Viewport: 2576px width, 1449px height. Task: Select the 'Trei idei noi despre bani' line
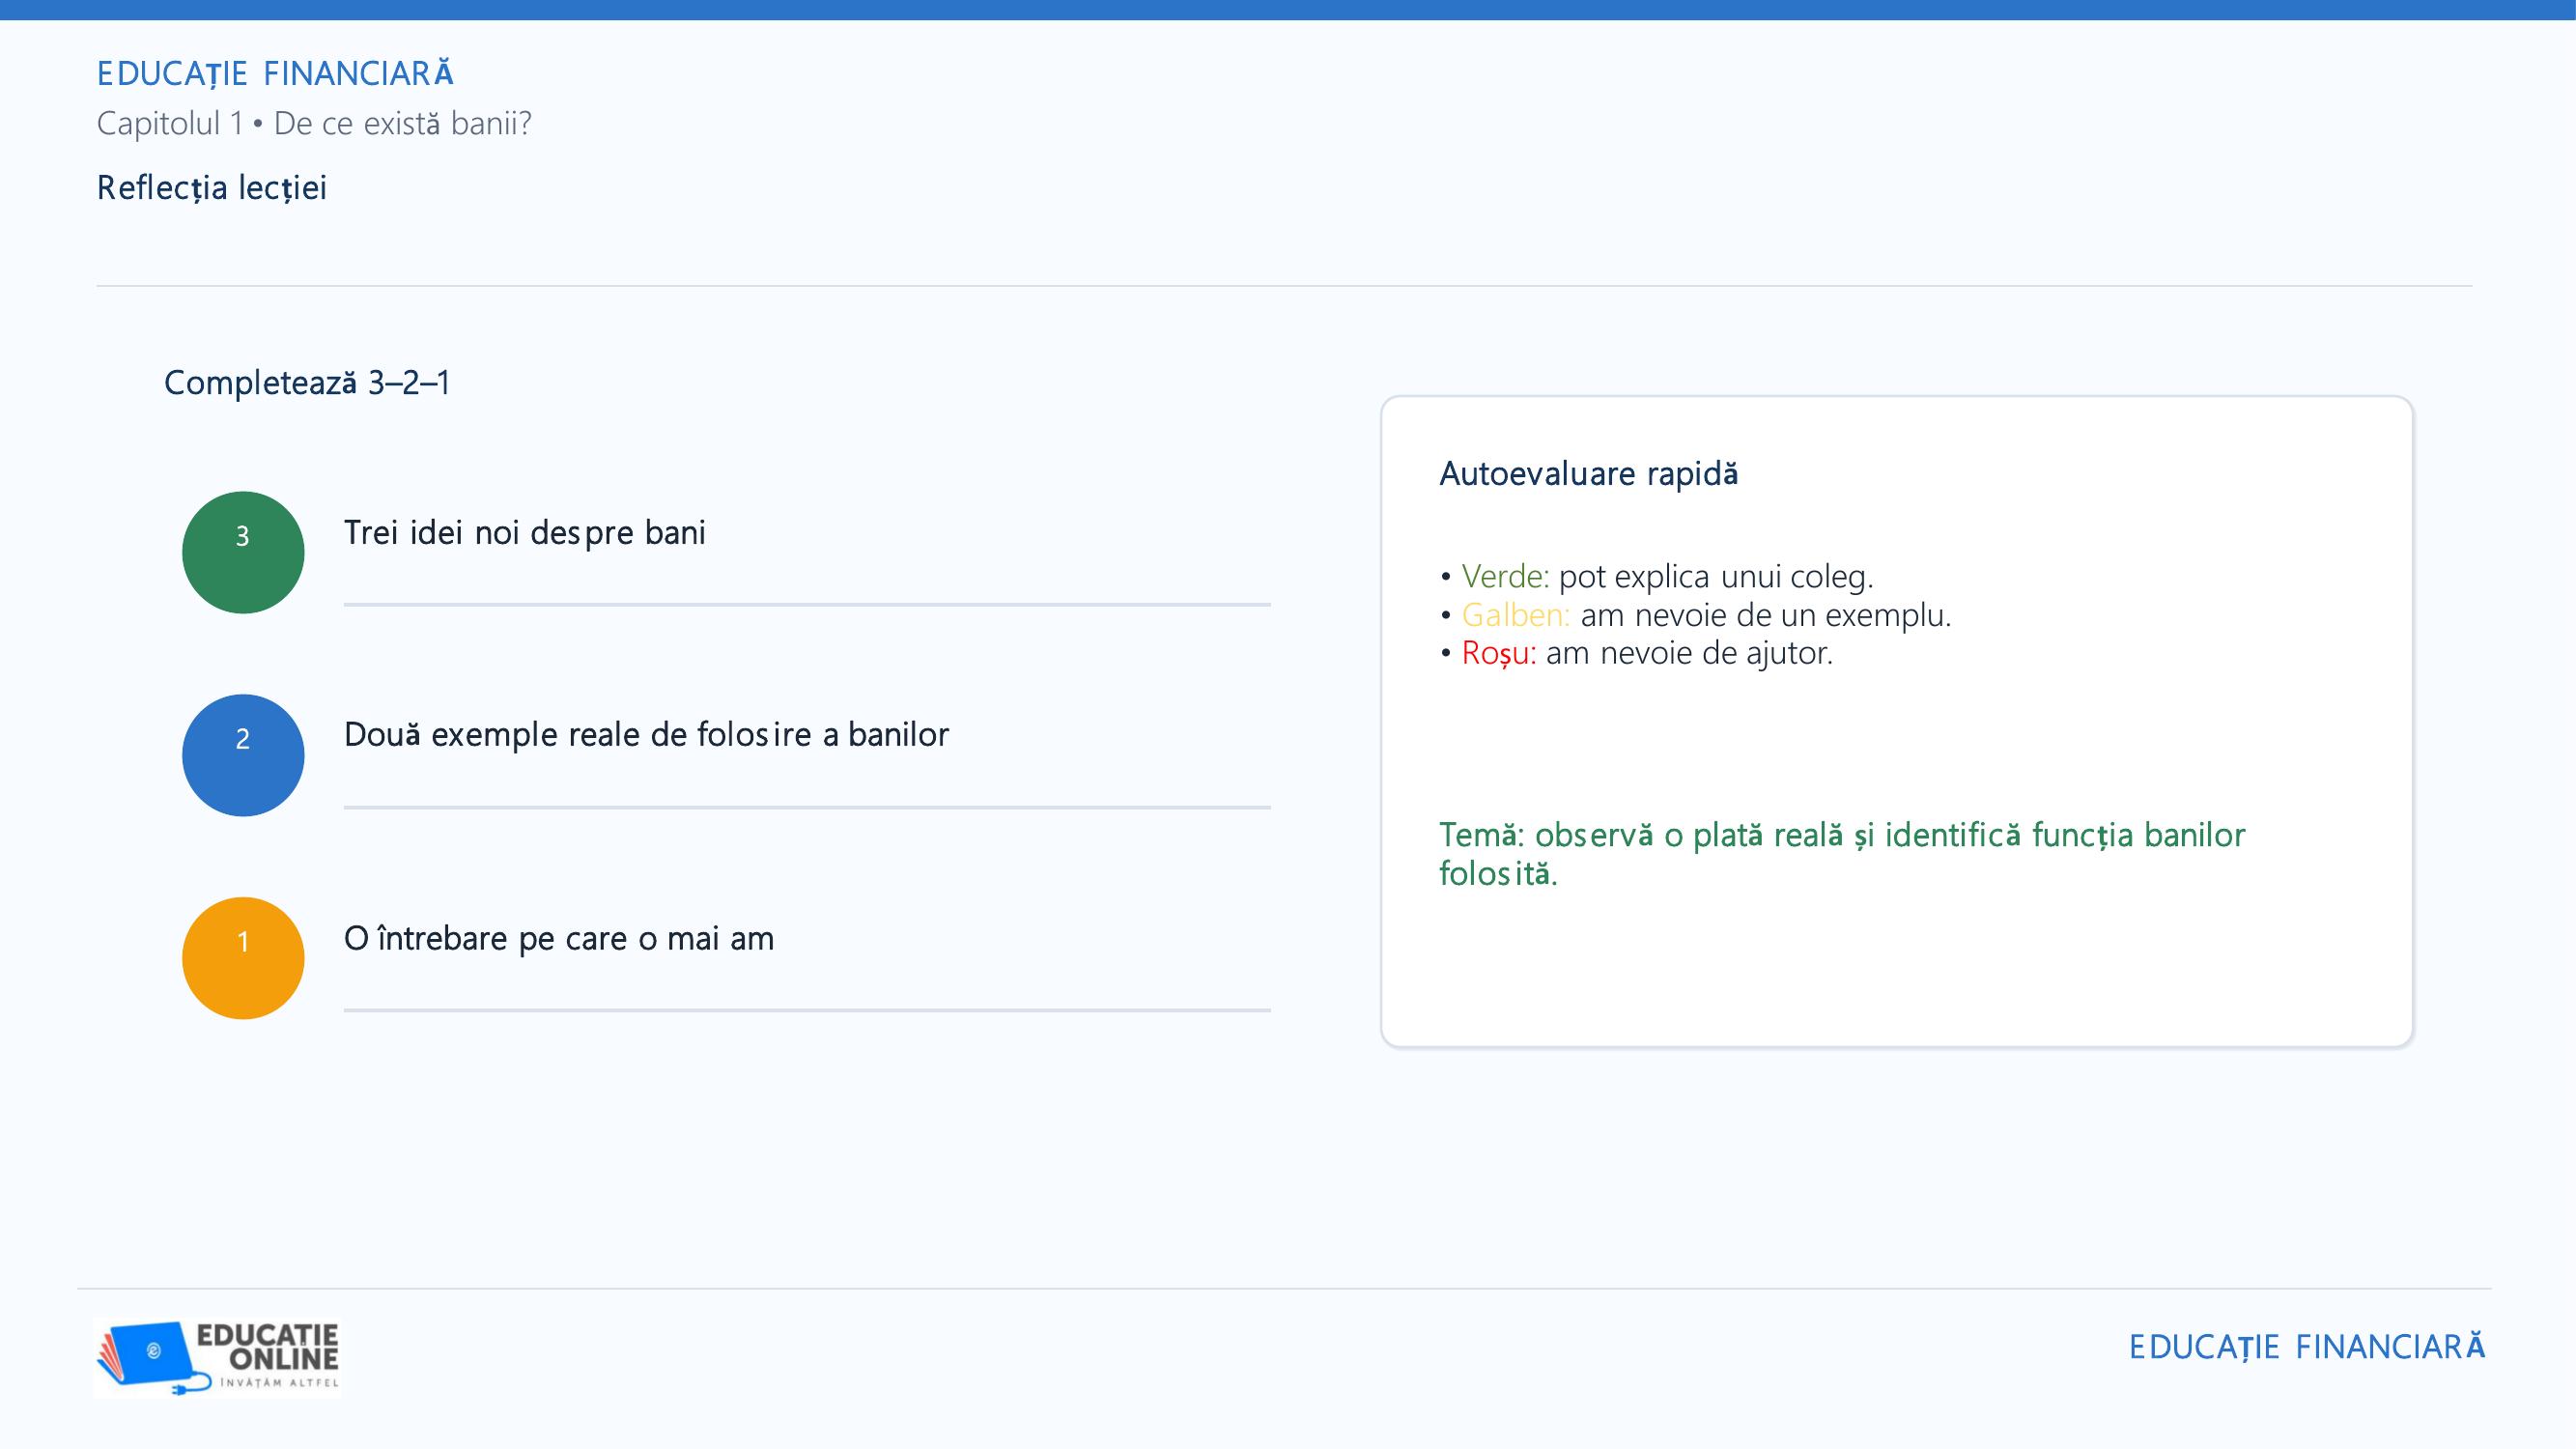pos(525,533)
